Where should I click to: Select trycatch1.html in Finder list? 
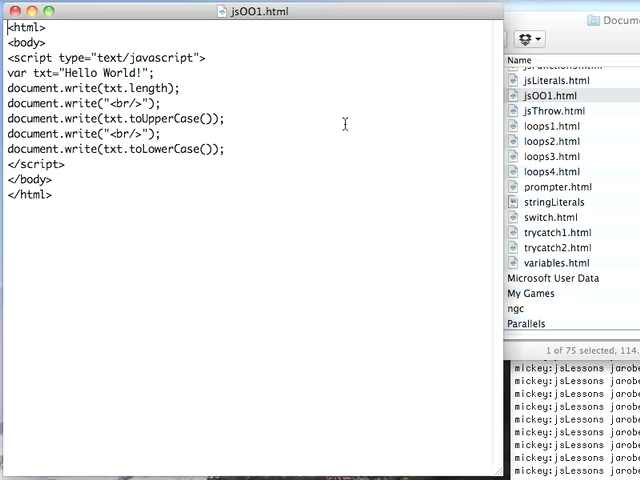558,233
